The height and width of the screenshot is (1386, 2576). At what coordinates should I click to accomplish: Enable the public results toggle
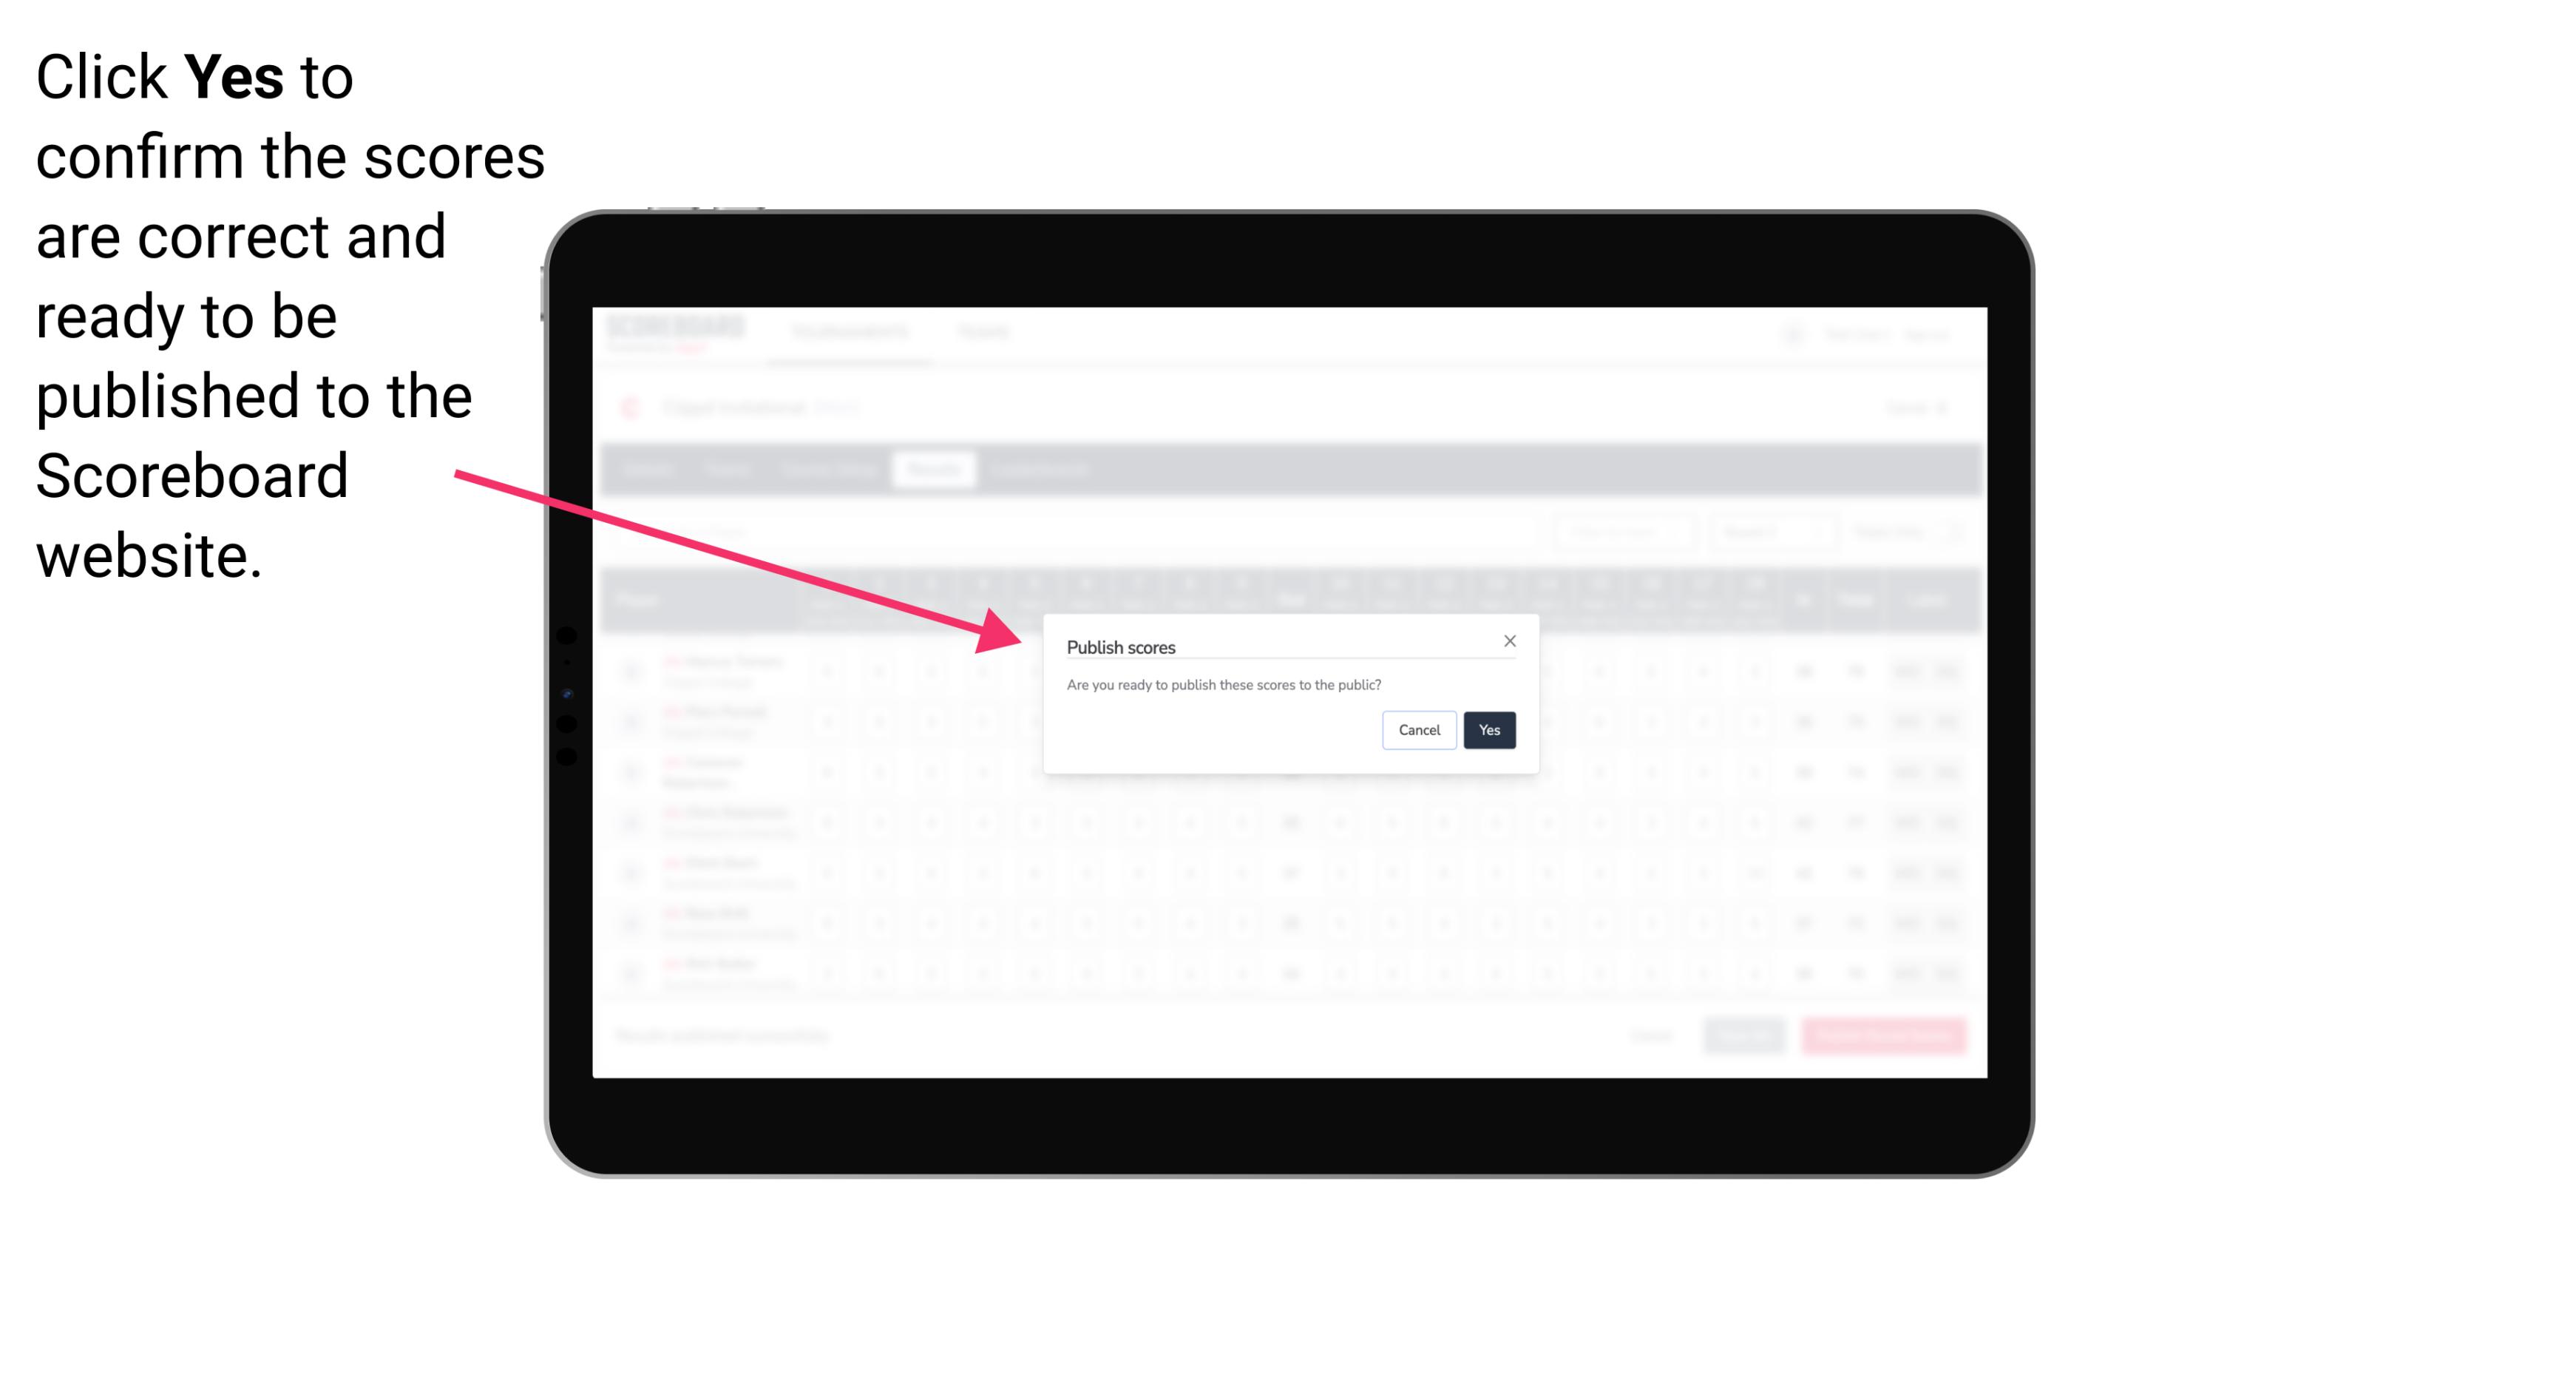click(x=1486, y=729)
